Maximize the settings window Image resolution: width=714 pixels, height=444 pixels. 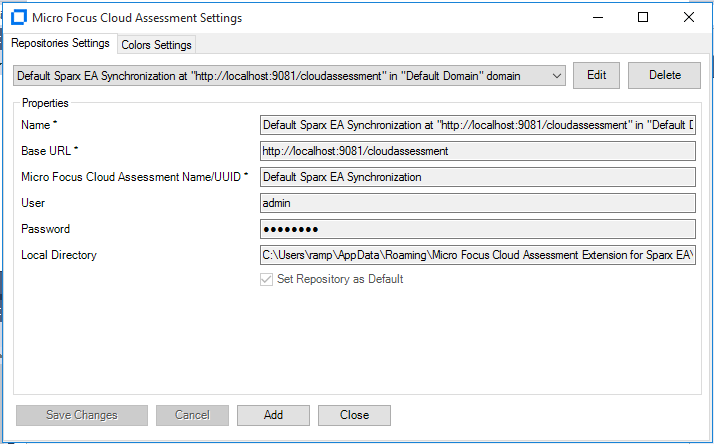643,17
